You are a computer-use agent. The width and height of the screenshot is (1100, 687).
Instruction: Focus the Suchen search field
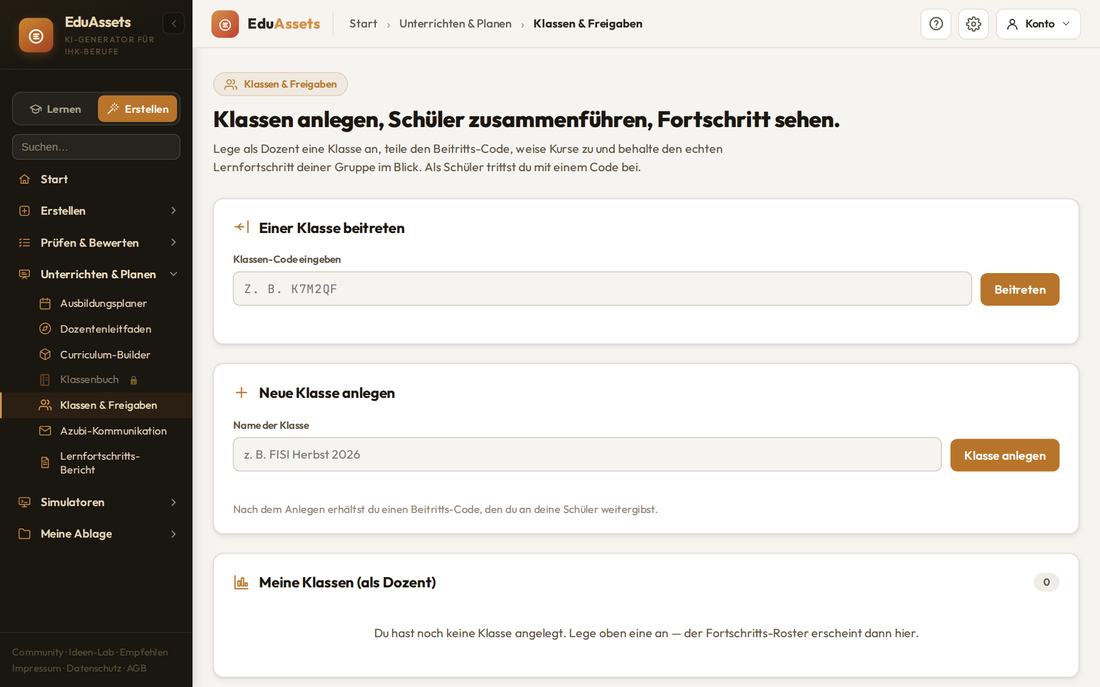[96, 147]
